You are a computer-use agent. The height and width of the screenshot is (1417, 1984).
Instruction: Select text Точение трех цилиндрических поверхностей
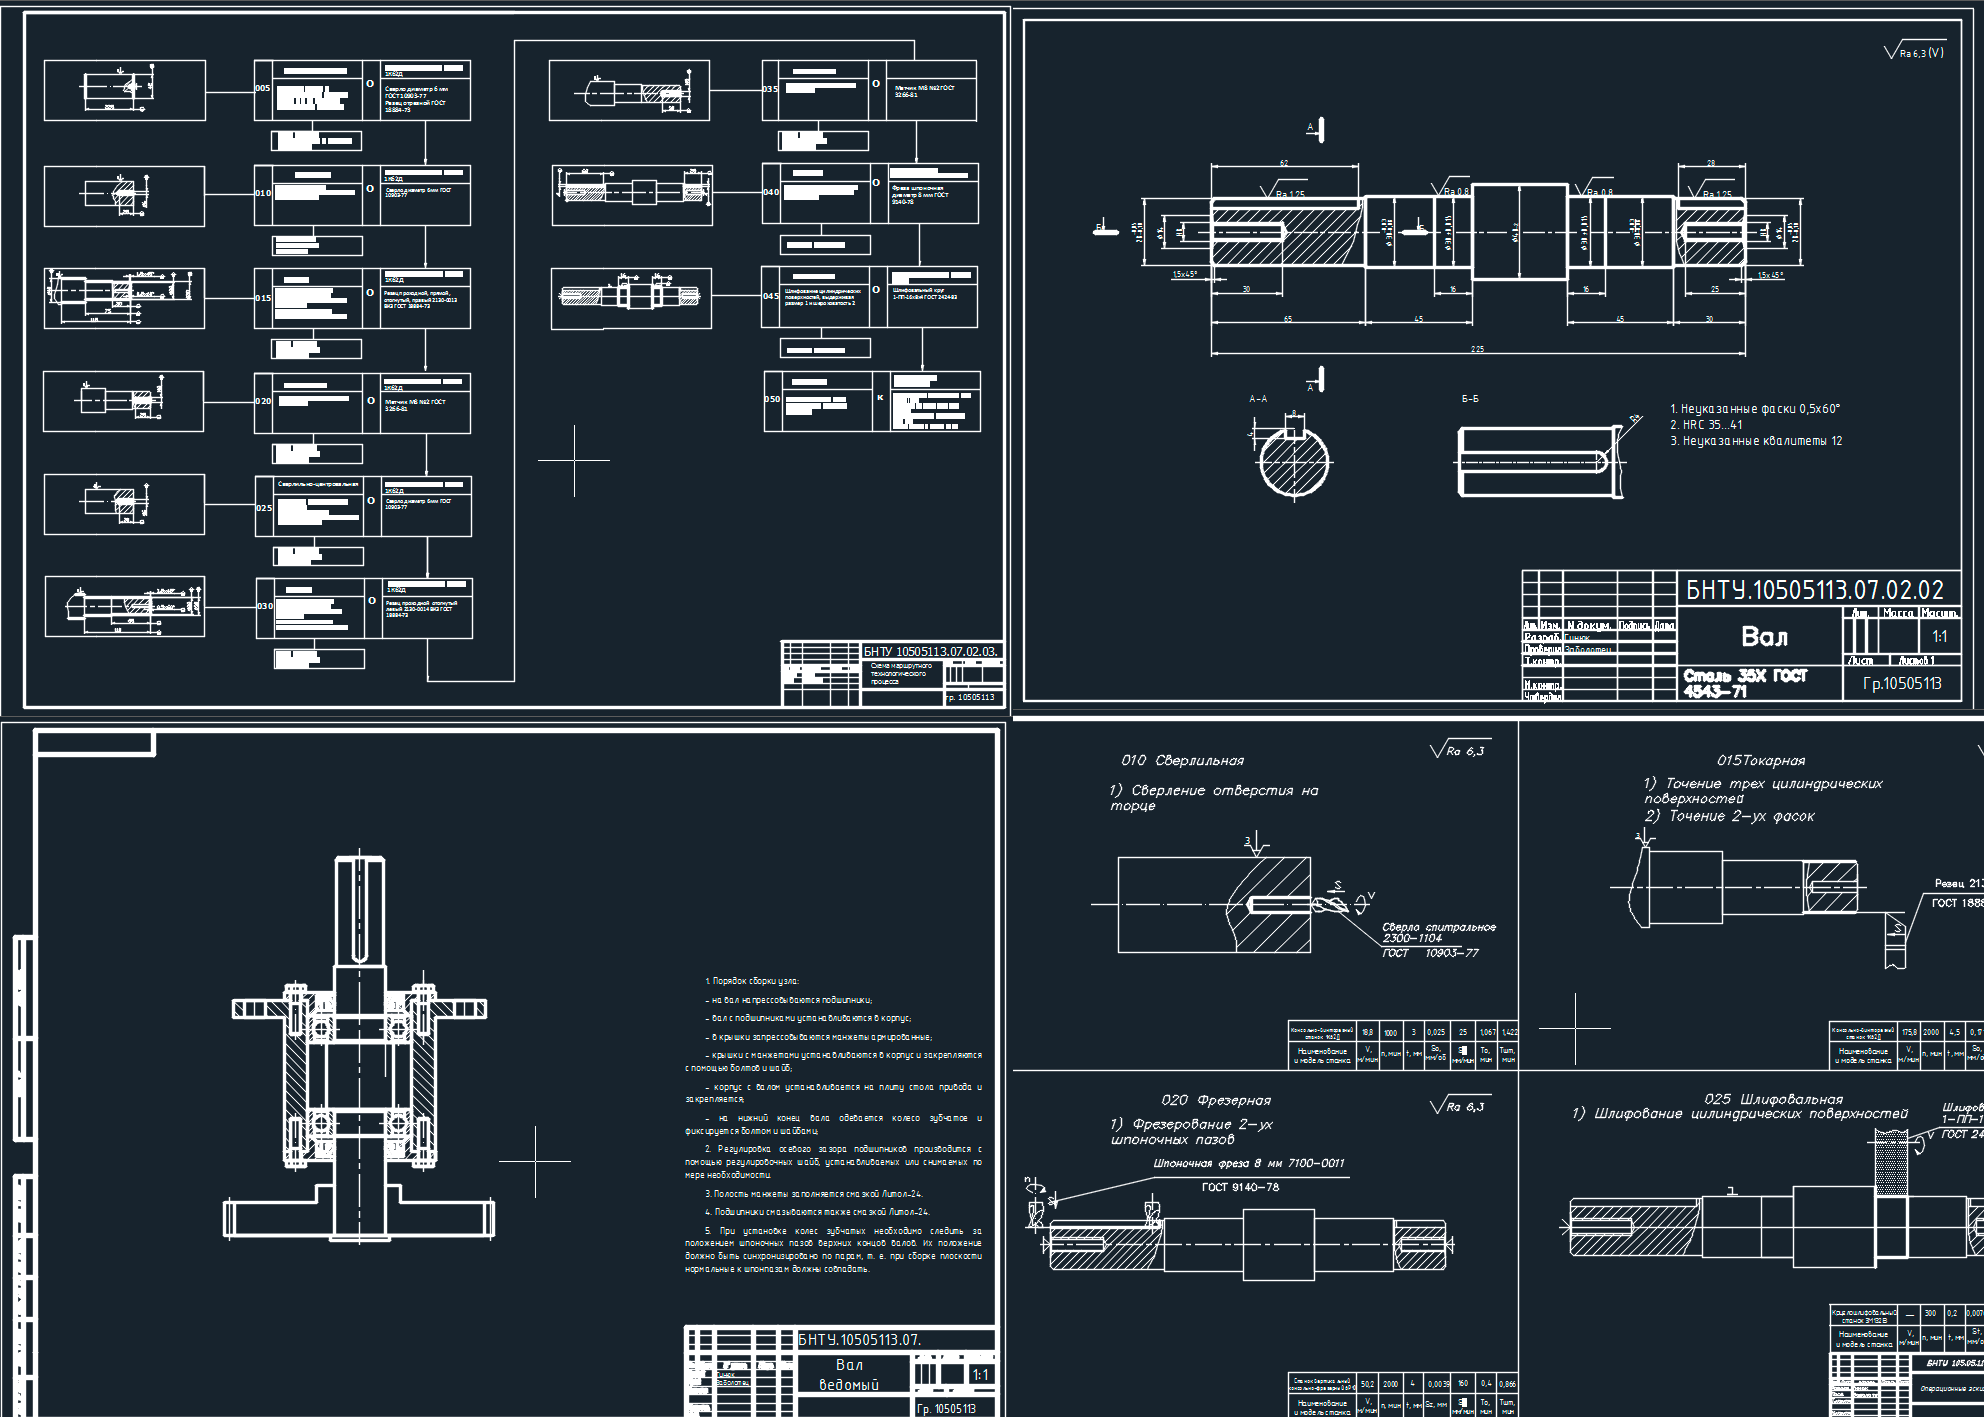[x=1763, y=790]
